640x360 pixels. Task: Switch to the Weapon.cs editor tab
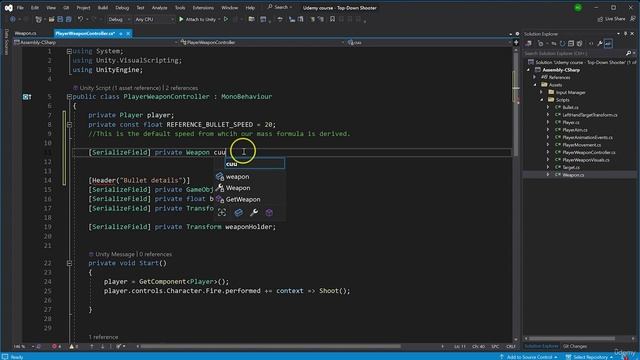26,33
